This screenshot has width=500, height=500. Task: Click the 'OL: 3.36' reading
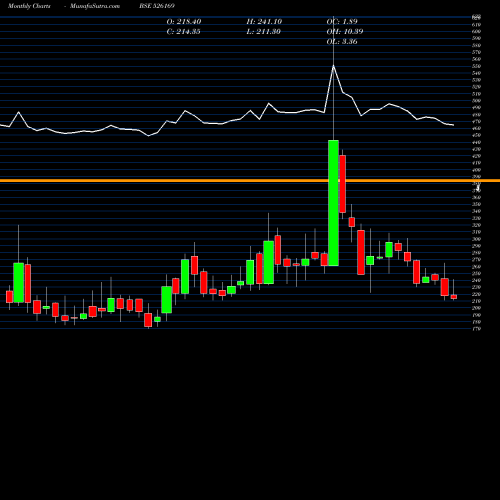tap(342, 42)
